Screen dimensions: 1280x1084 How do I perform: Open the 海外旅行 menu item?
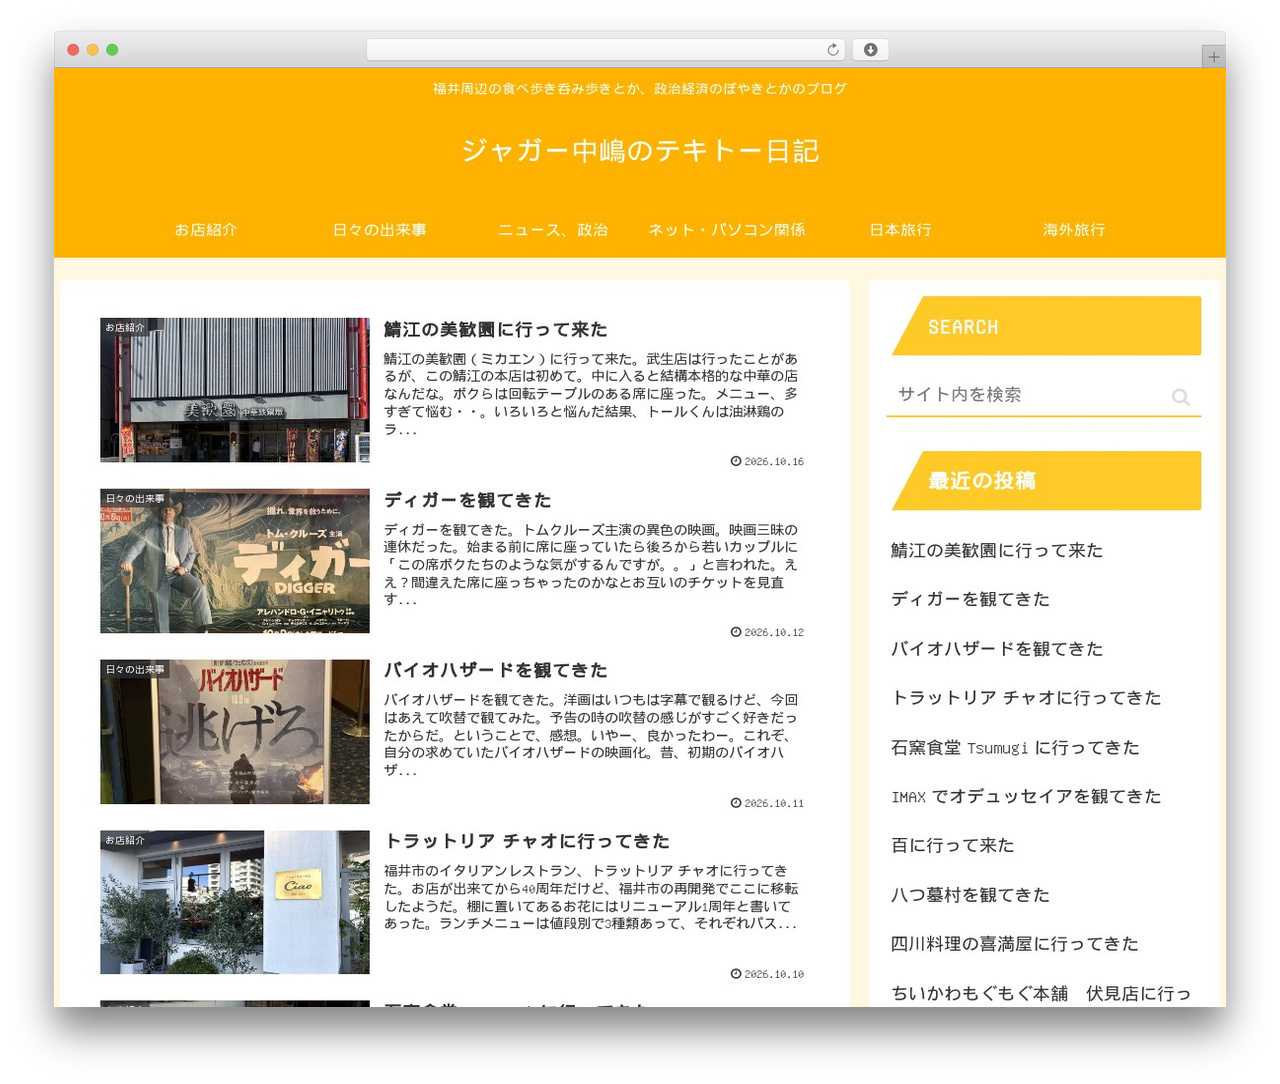(x=1074, y=230)
